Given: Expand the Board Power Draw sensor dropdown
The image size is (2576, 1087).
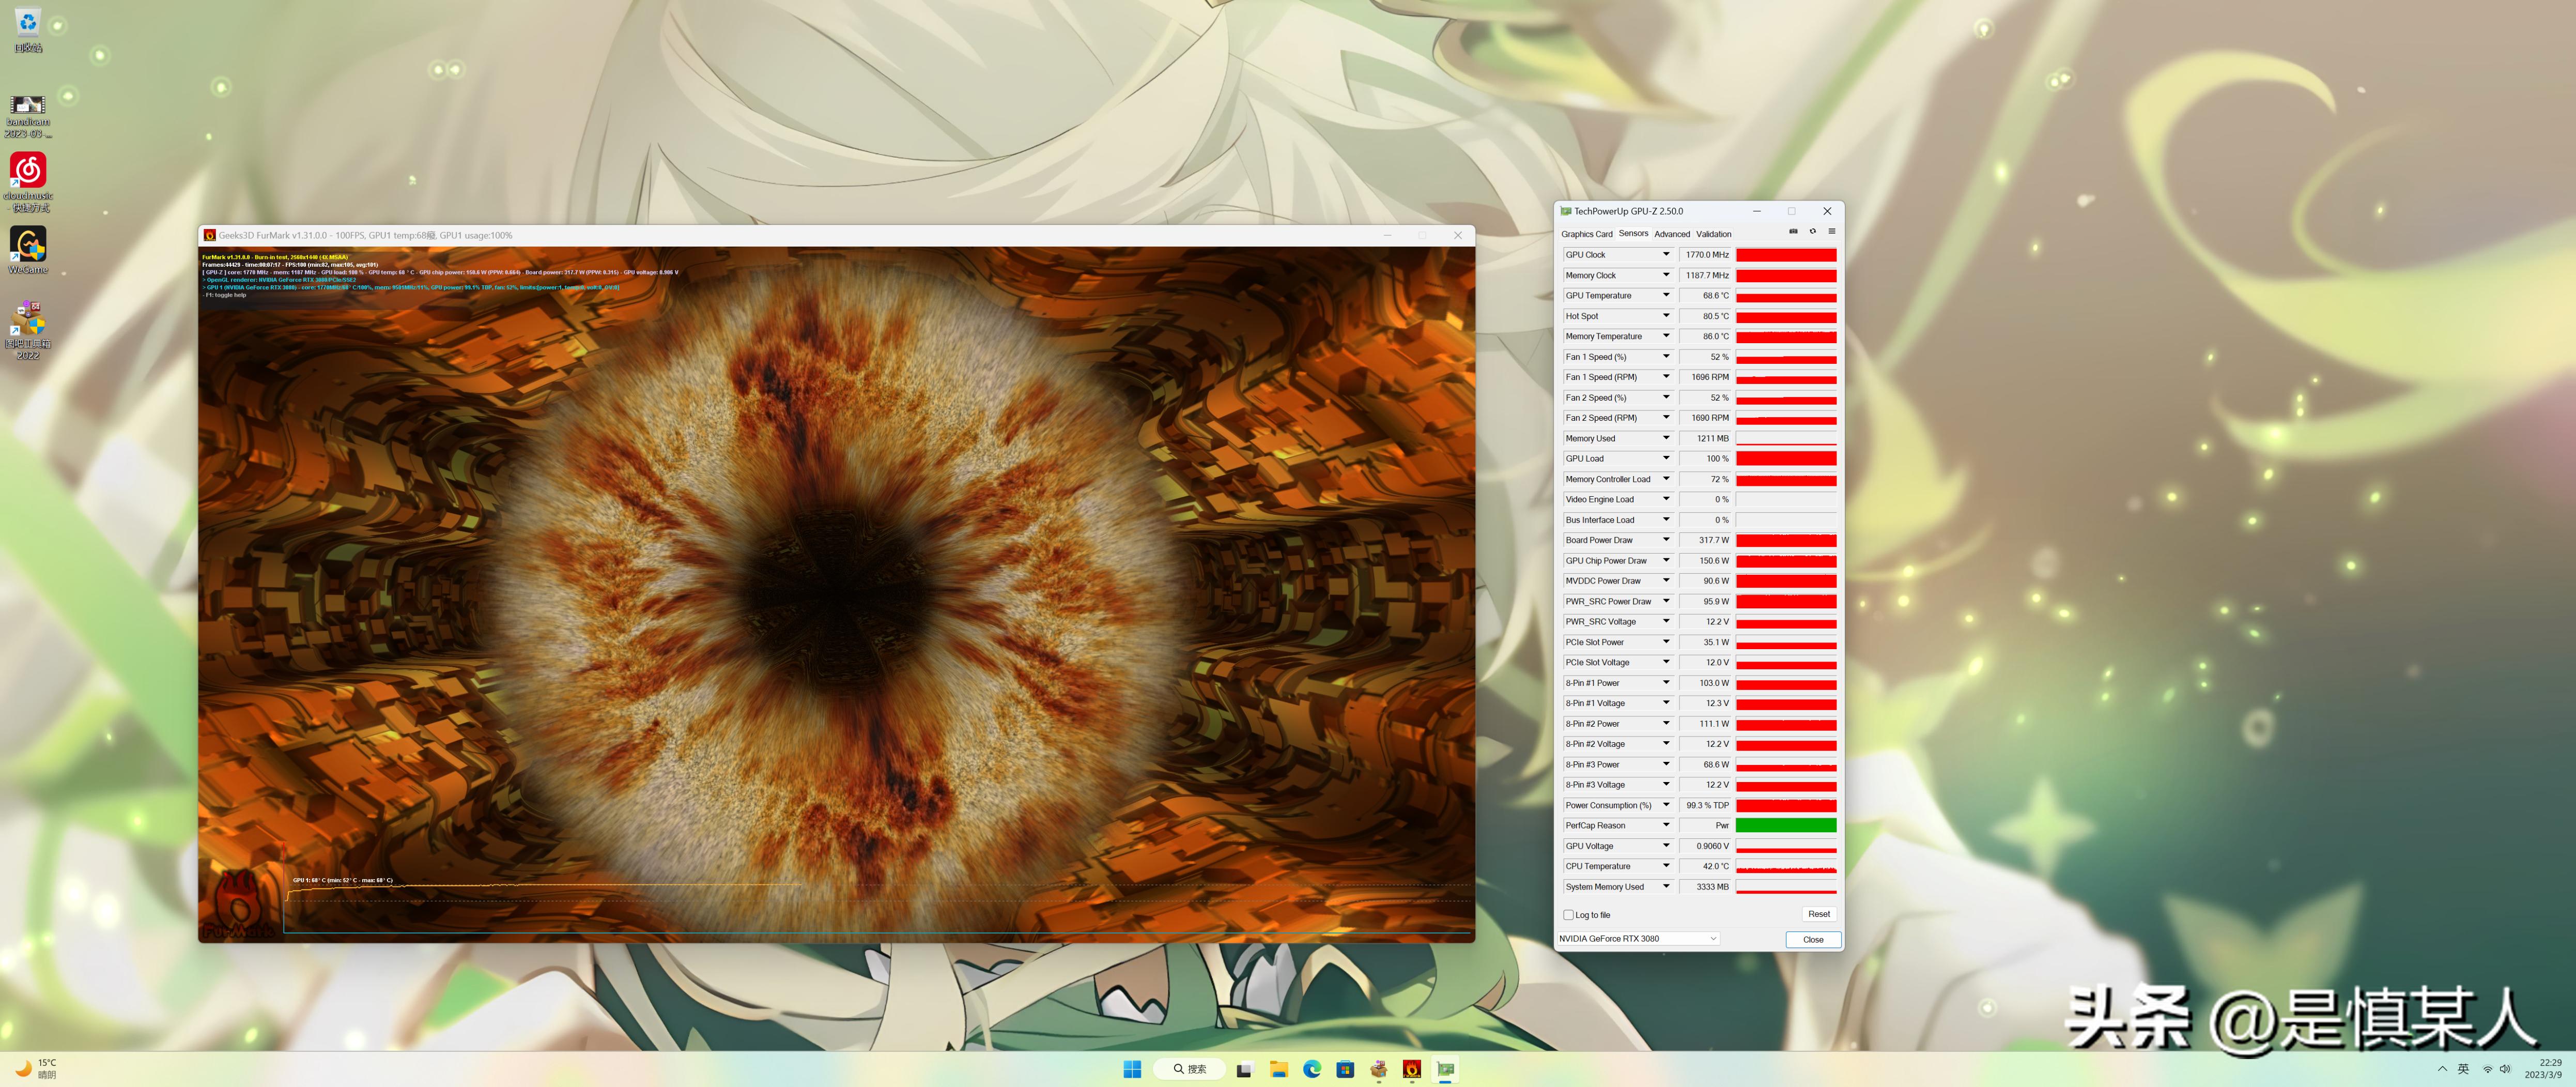Looking at the screenshot, I should (1666, 540).
